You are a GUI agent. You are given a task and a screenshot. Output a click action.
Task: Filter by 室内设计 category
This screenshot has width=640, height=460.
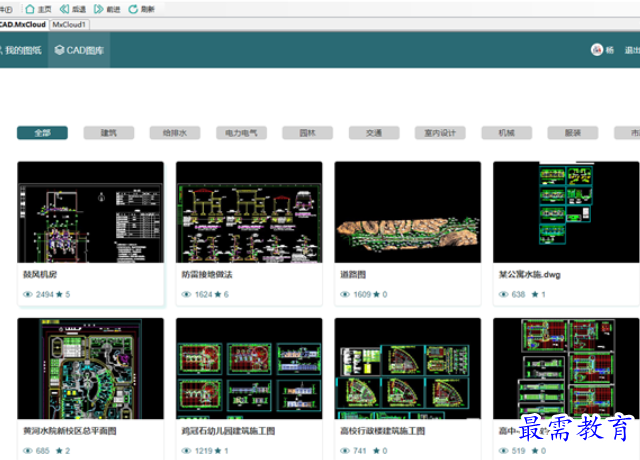pyautogui.click(x=440, y=133)
